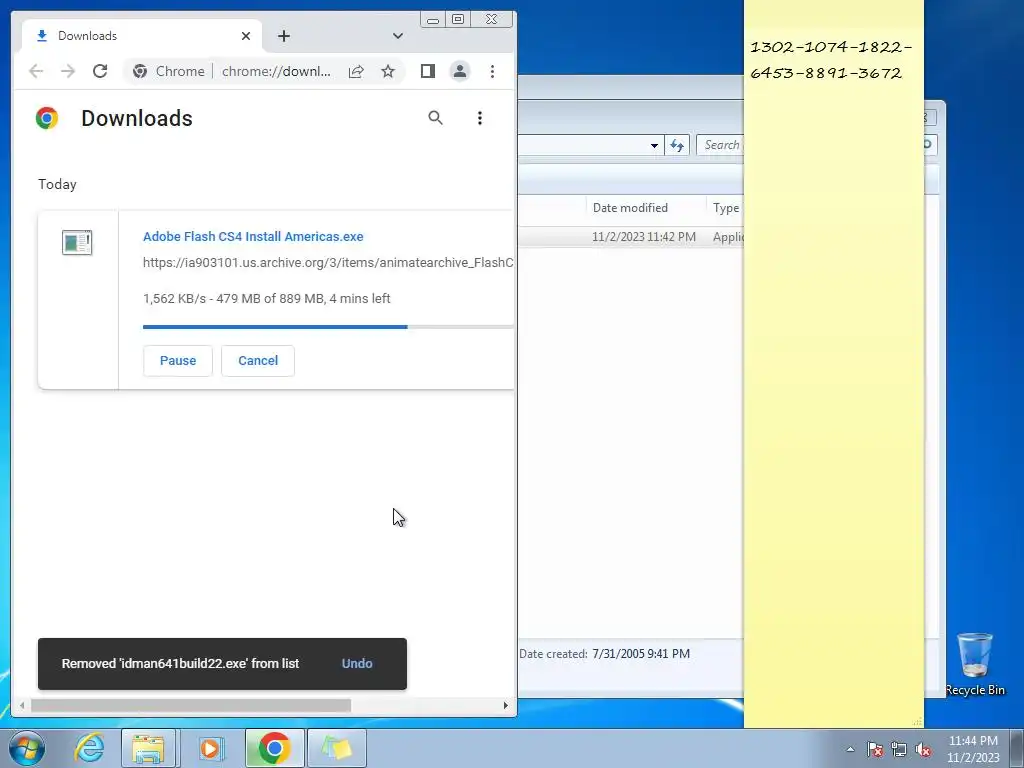Open the Chrome profile avatar
Viewport: 1024px width, 768px height.
tap(460, 71)
